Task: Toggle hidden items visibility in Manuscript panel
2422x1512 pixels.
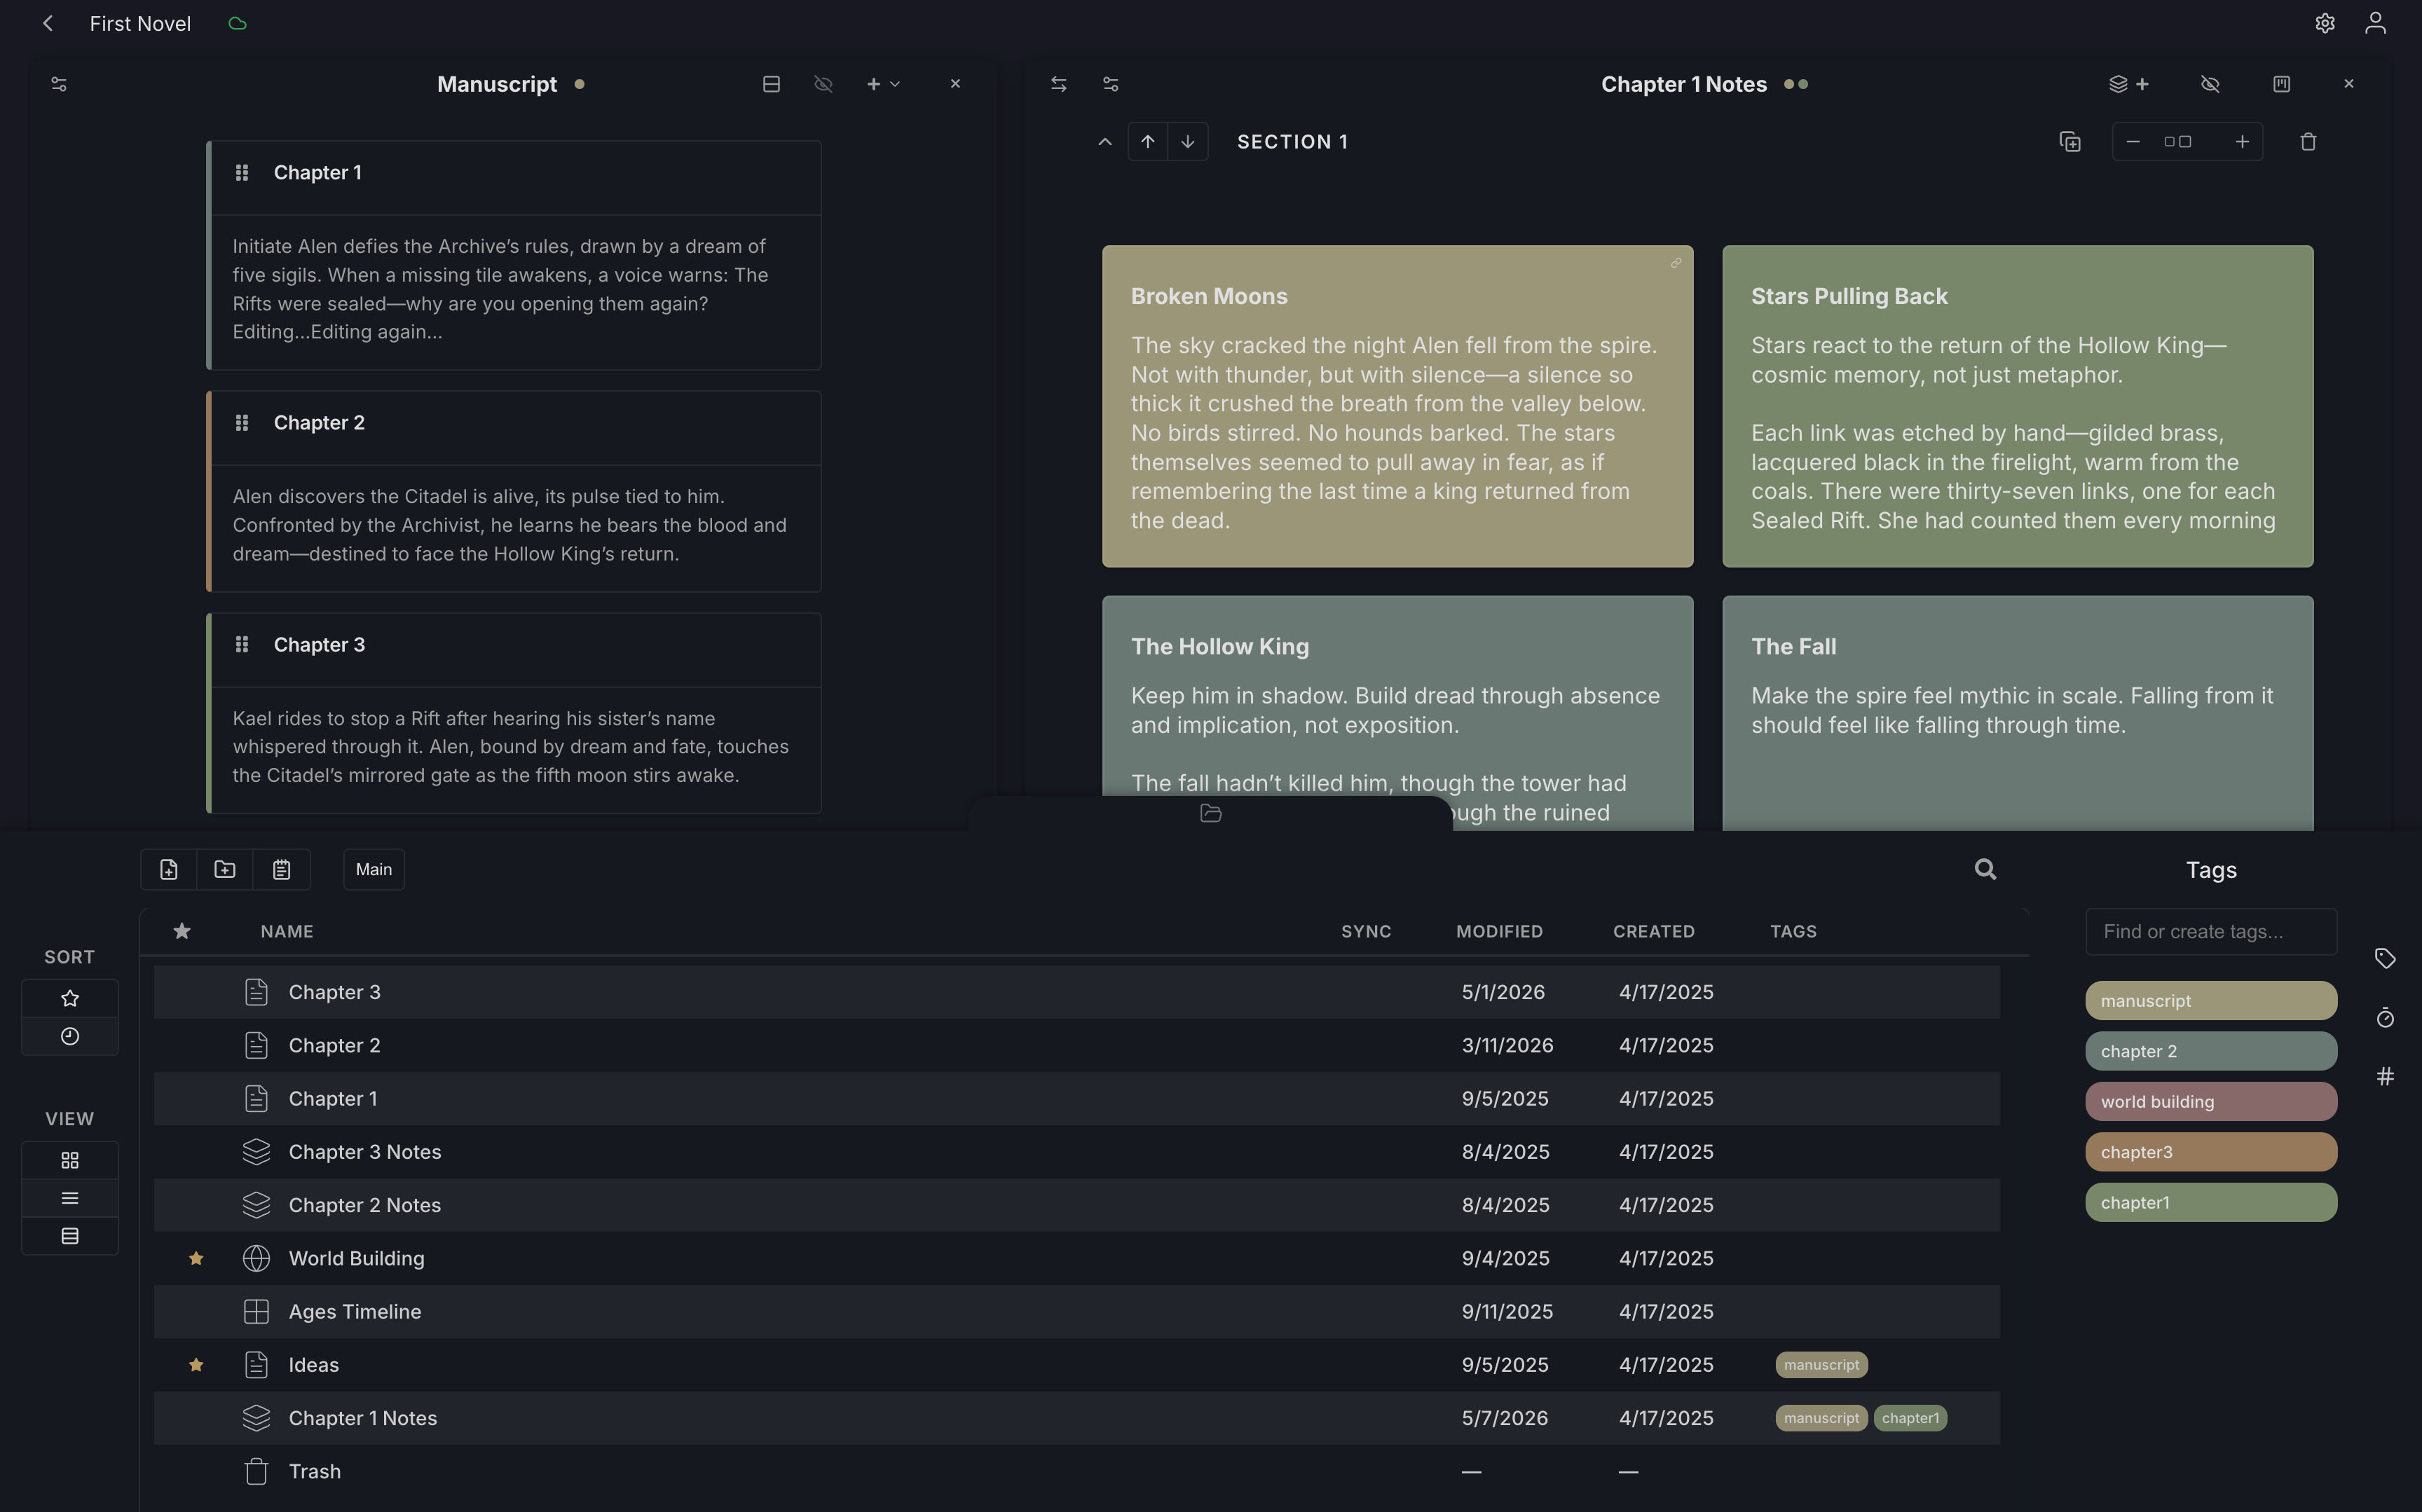Action: coord(823,84)
